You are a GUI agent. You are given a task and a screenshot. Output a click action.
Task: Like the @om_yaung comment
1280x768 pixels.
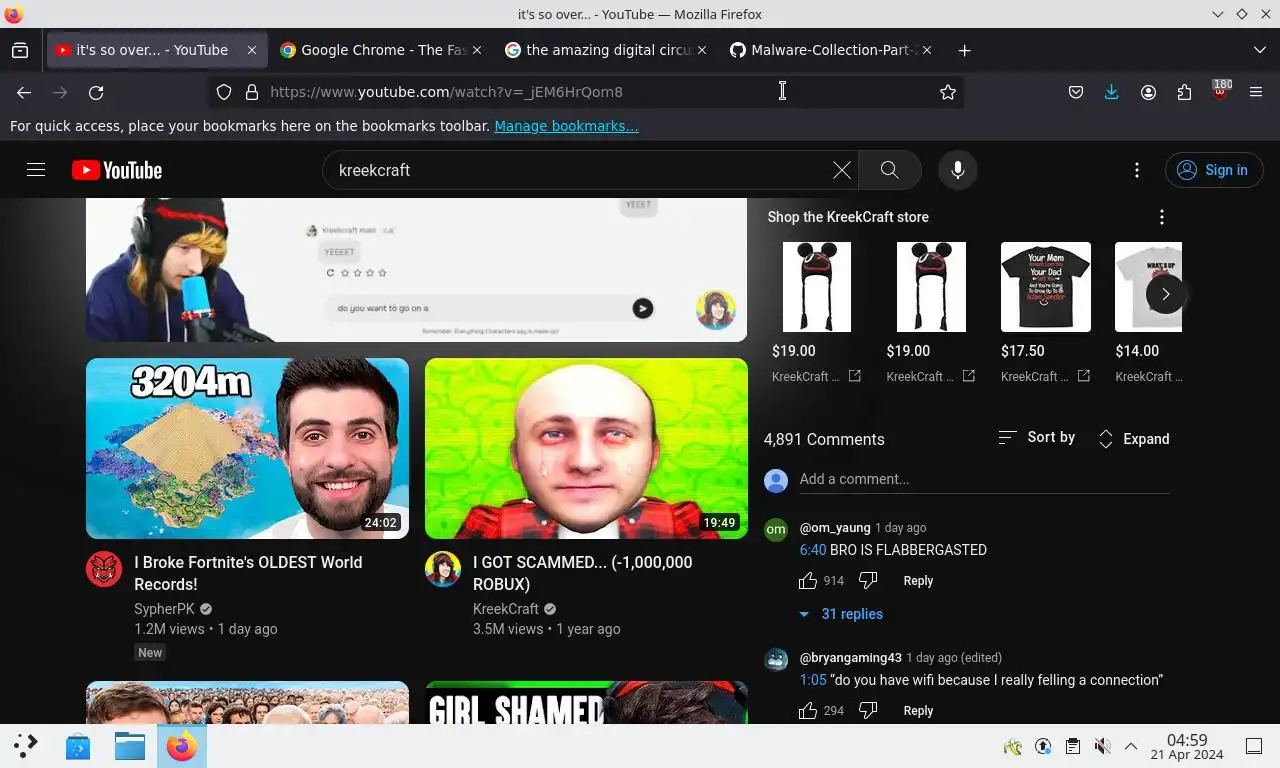[x=808, y=581]
